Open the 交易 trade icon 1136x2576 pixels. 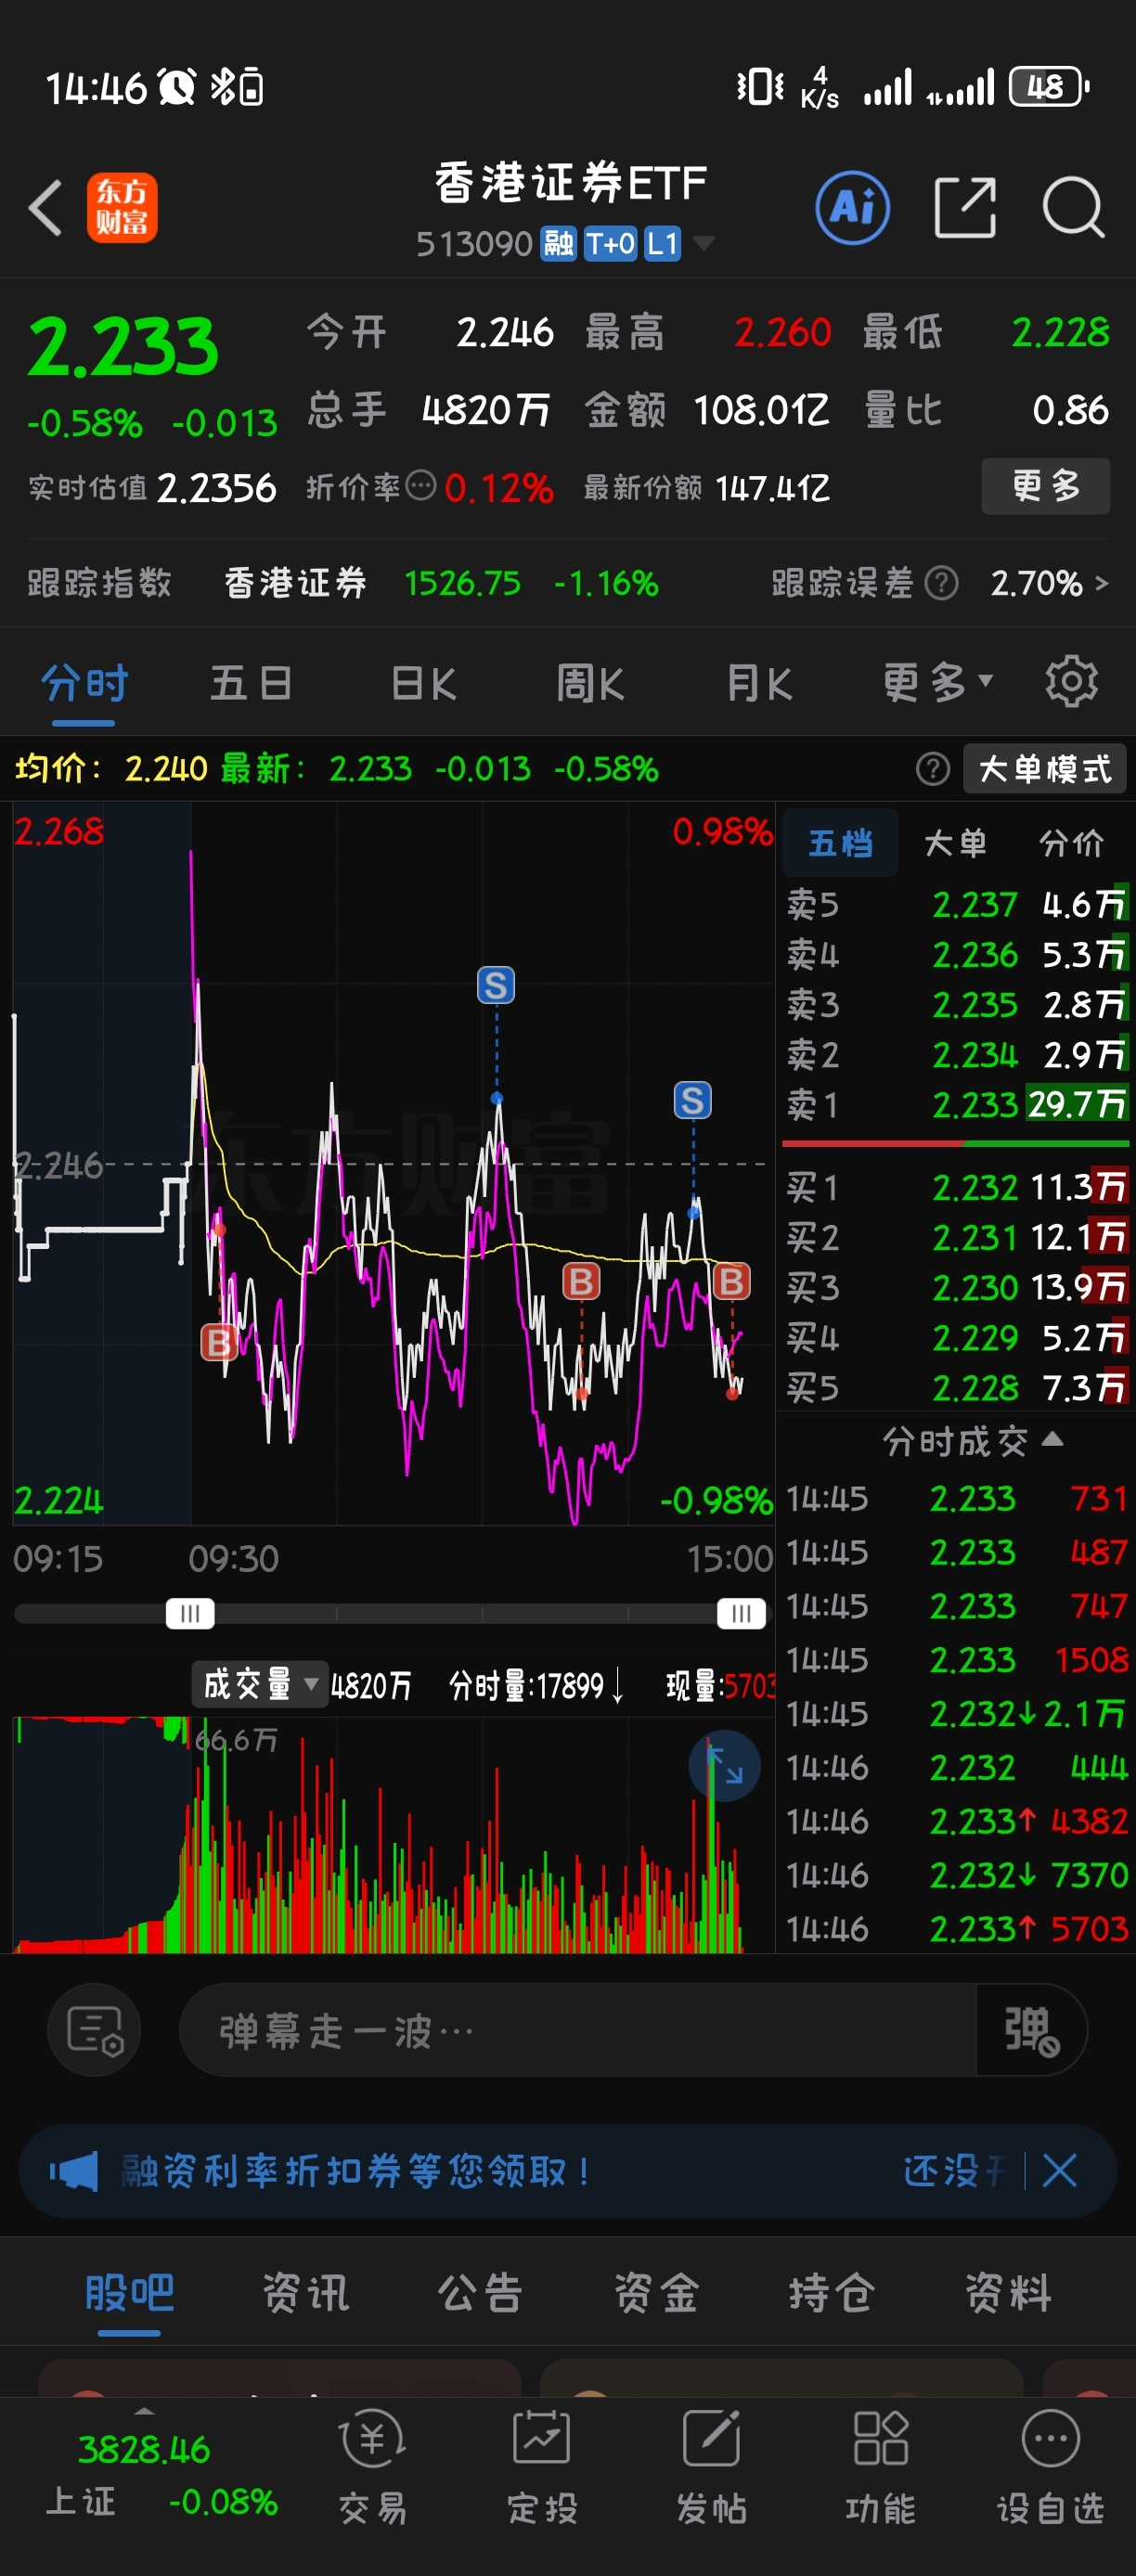[373, 2464]
